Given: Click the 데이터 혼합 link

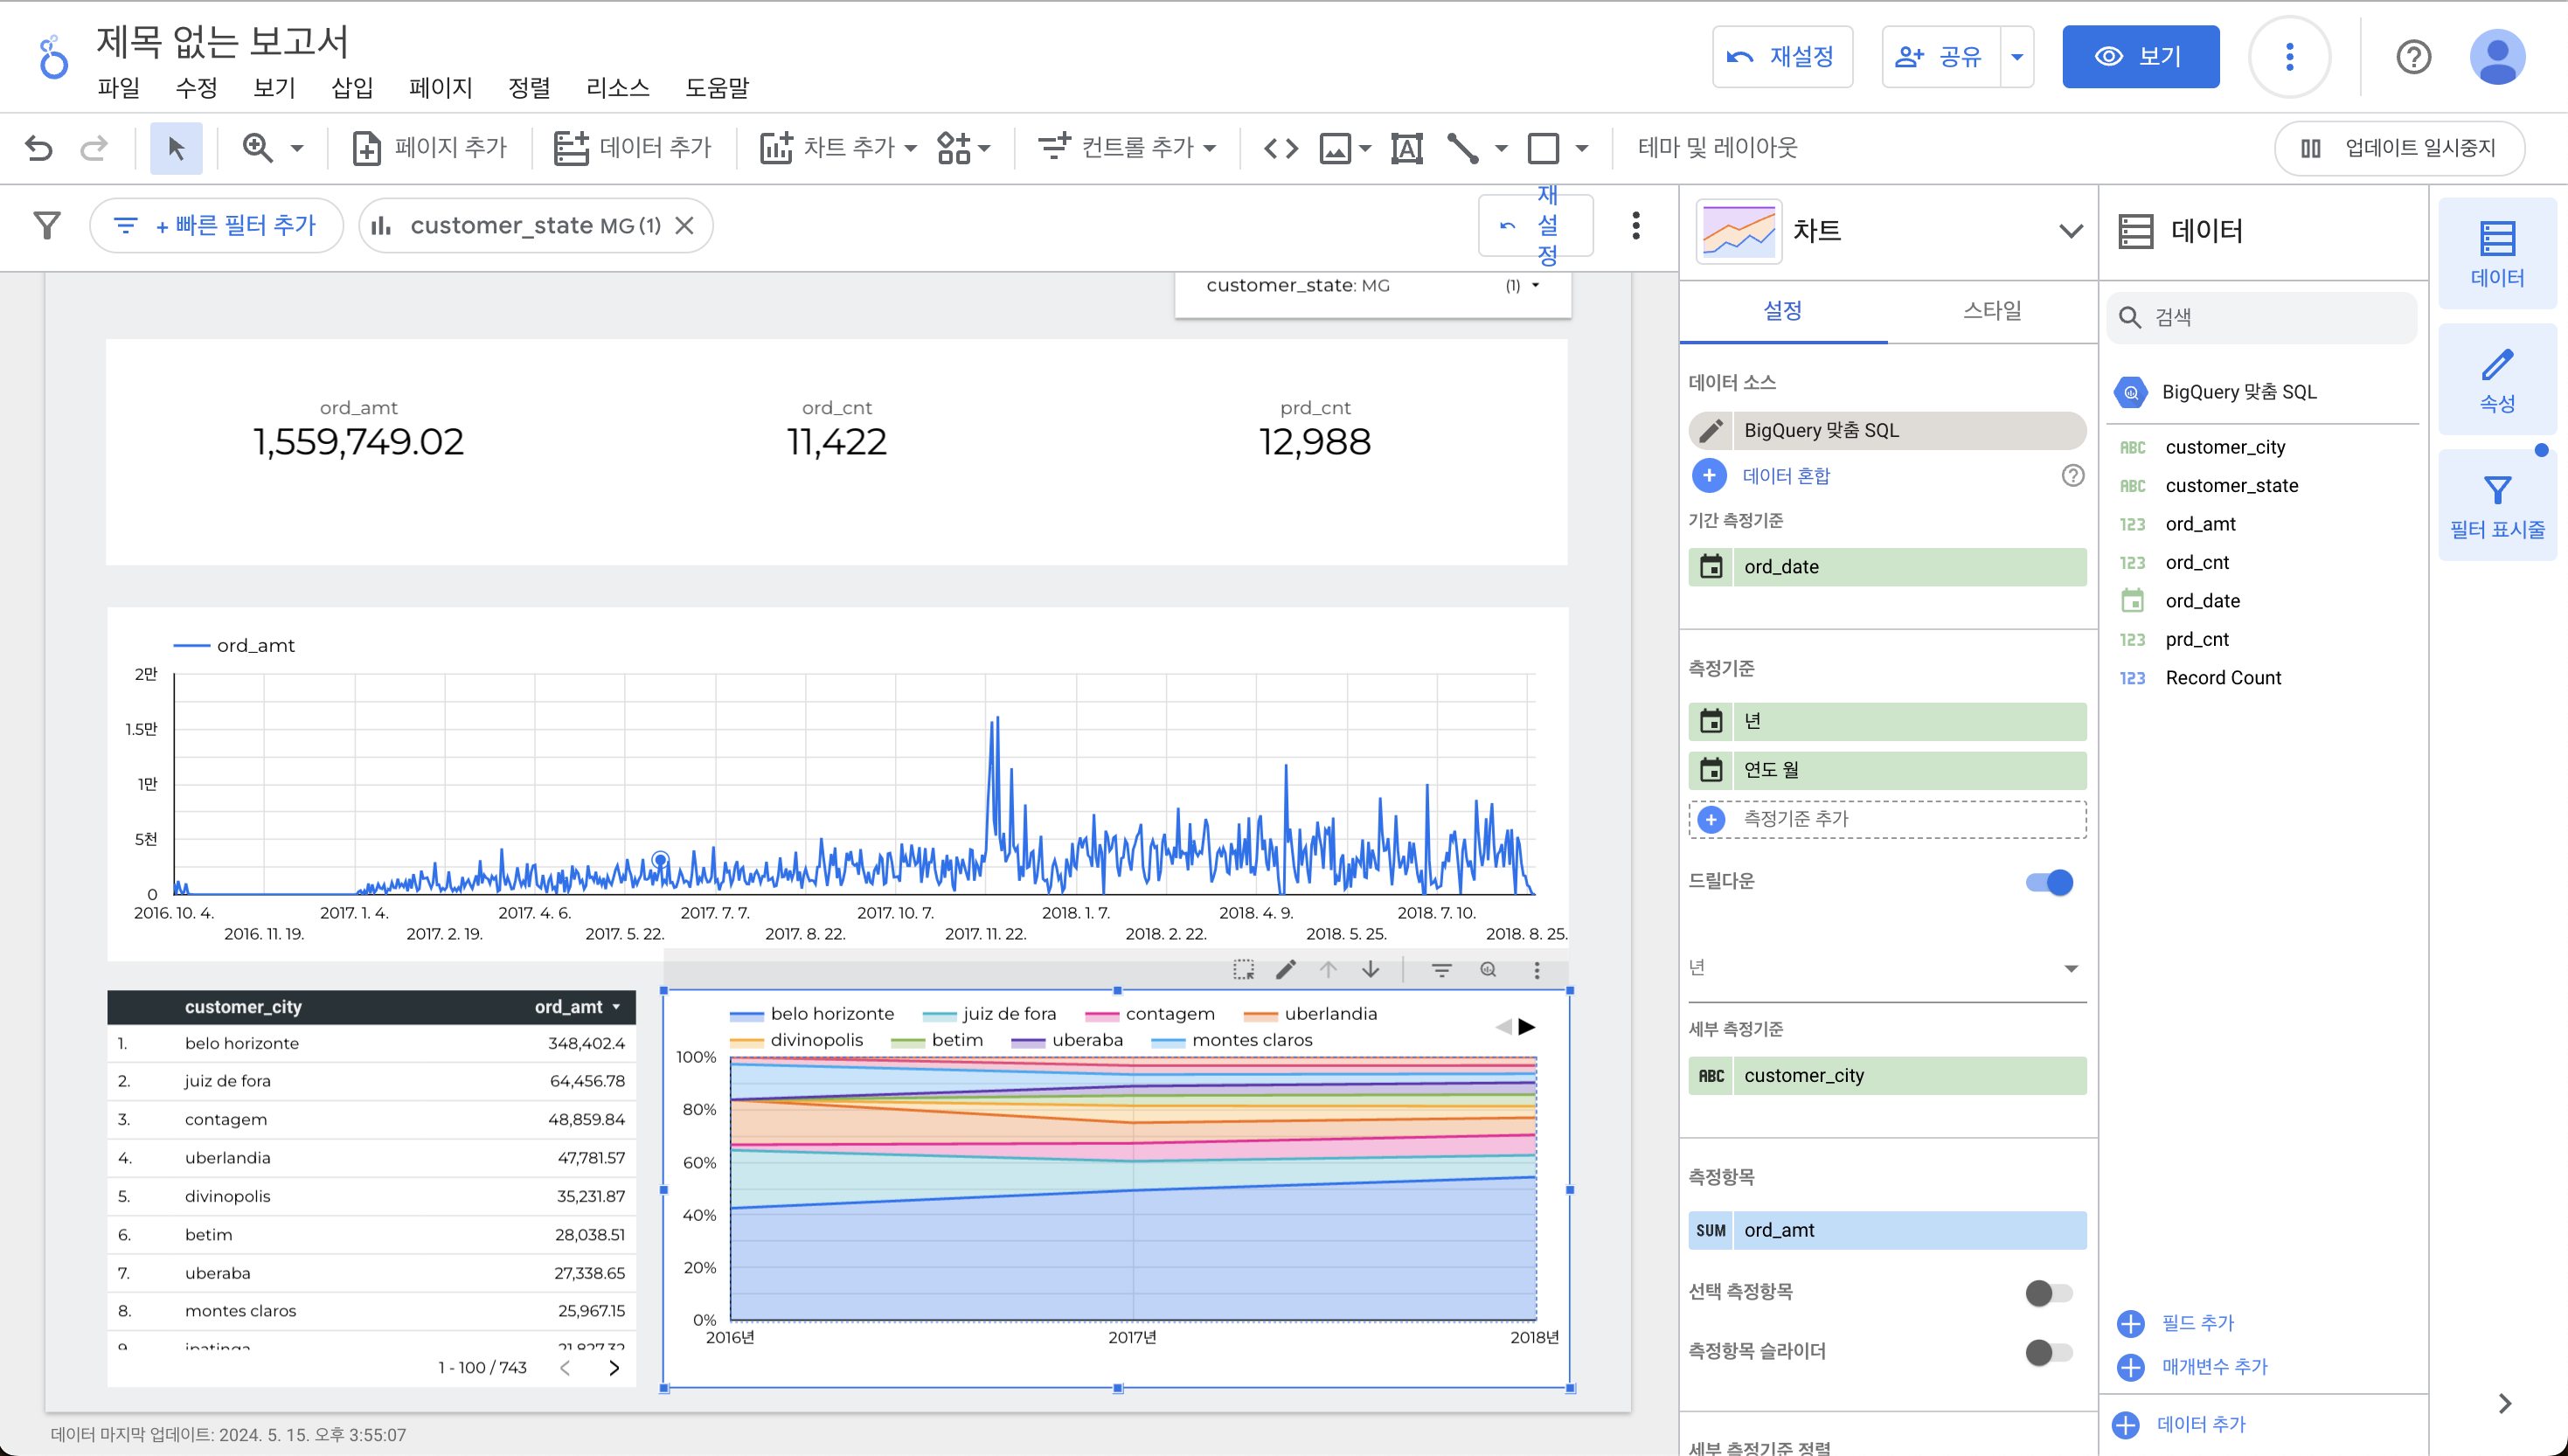Looking at the screenshot, I should (x=1786, y=476).
